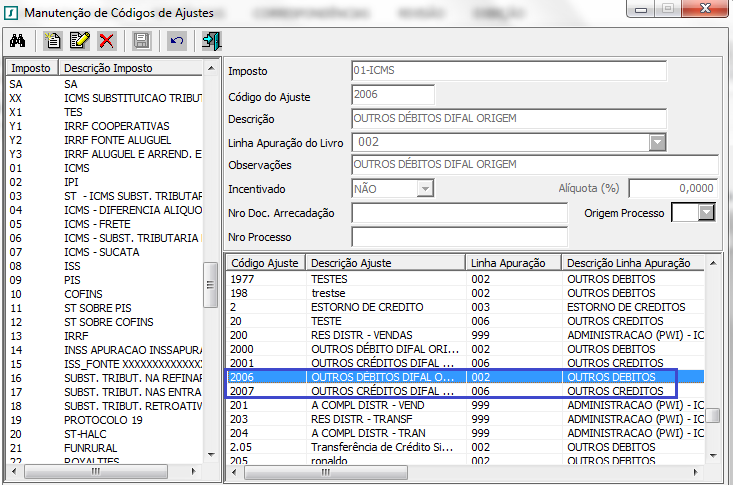Click the Nro Doc. Arrecadação input field

[458, 213]
